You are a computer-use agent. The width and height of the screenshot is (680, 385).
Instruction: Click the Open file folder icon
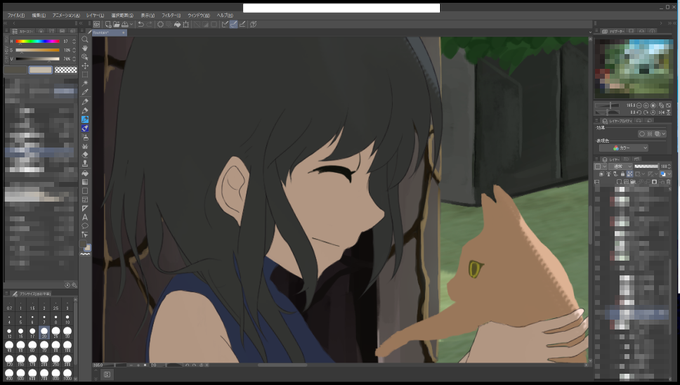[x=117, y=24]
